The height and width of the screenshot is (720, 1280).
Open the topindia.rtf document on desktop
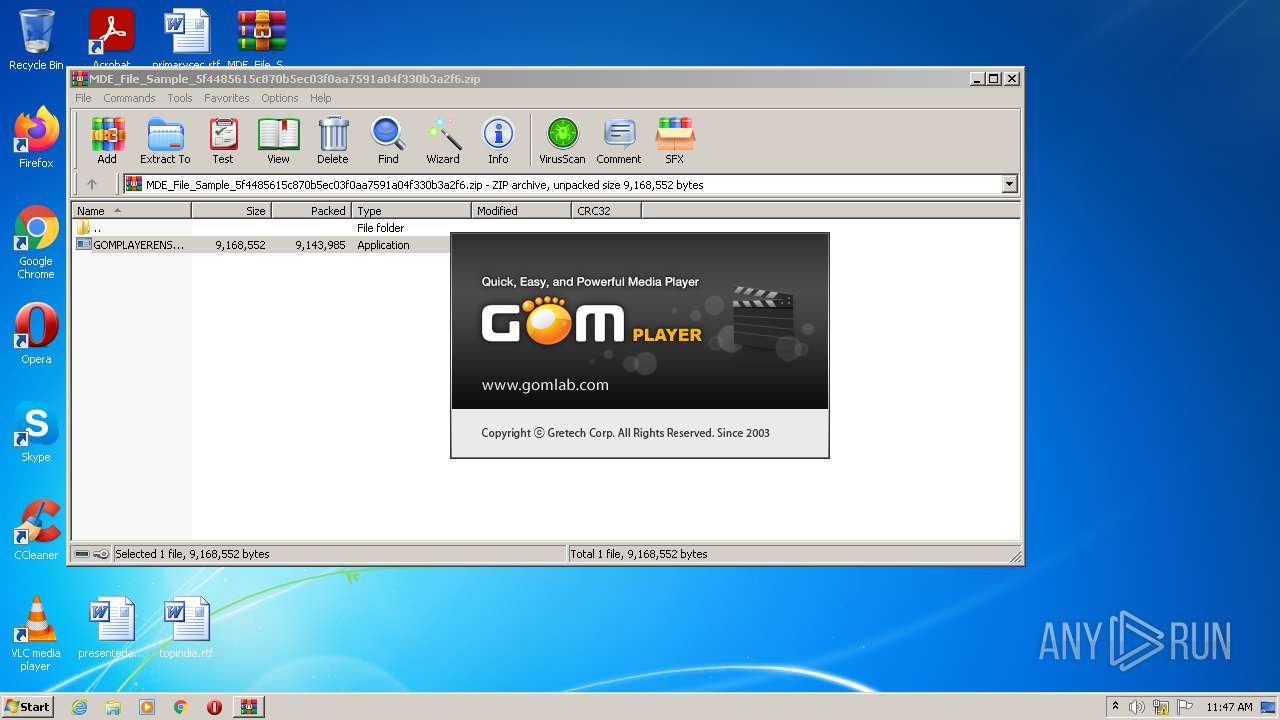click(186, 628)
